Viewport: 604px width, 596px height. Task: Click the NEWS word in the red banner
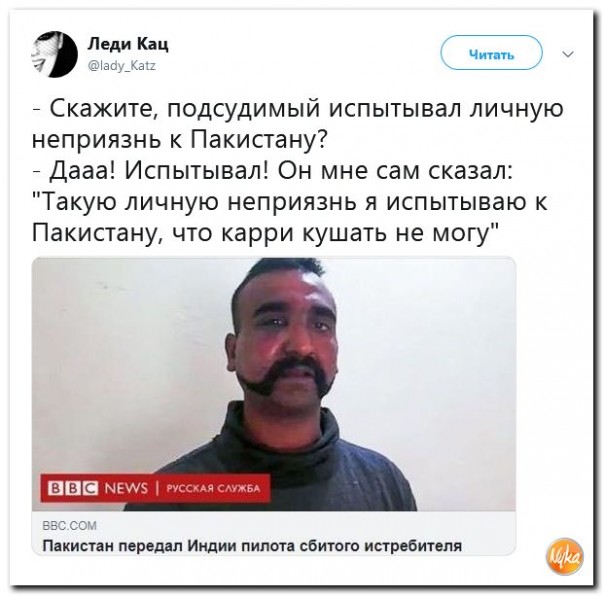coord(126,488)
